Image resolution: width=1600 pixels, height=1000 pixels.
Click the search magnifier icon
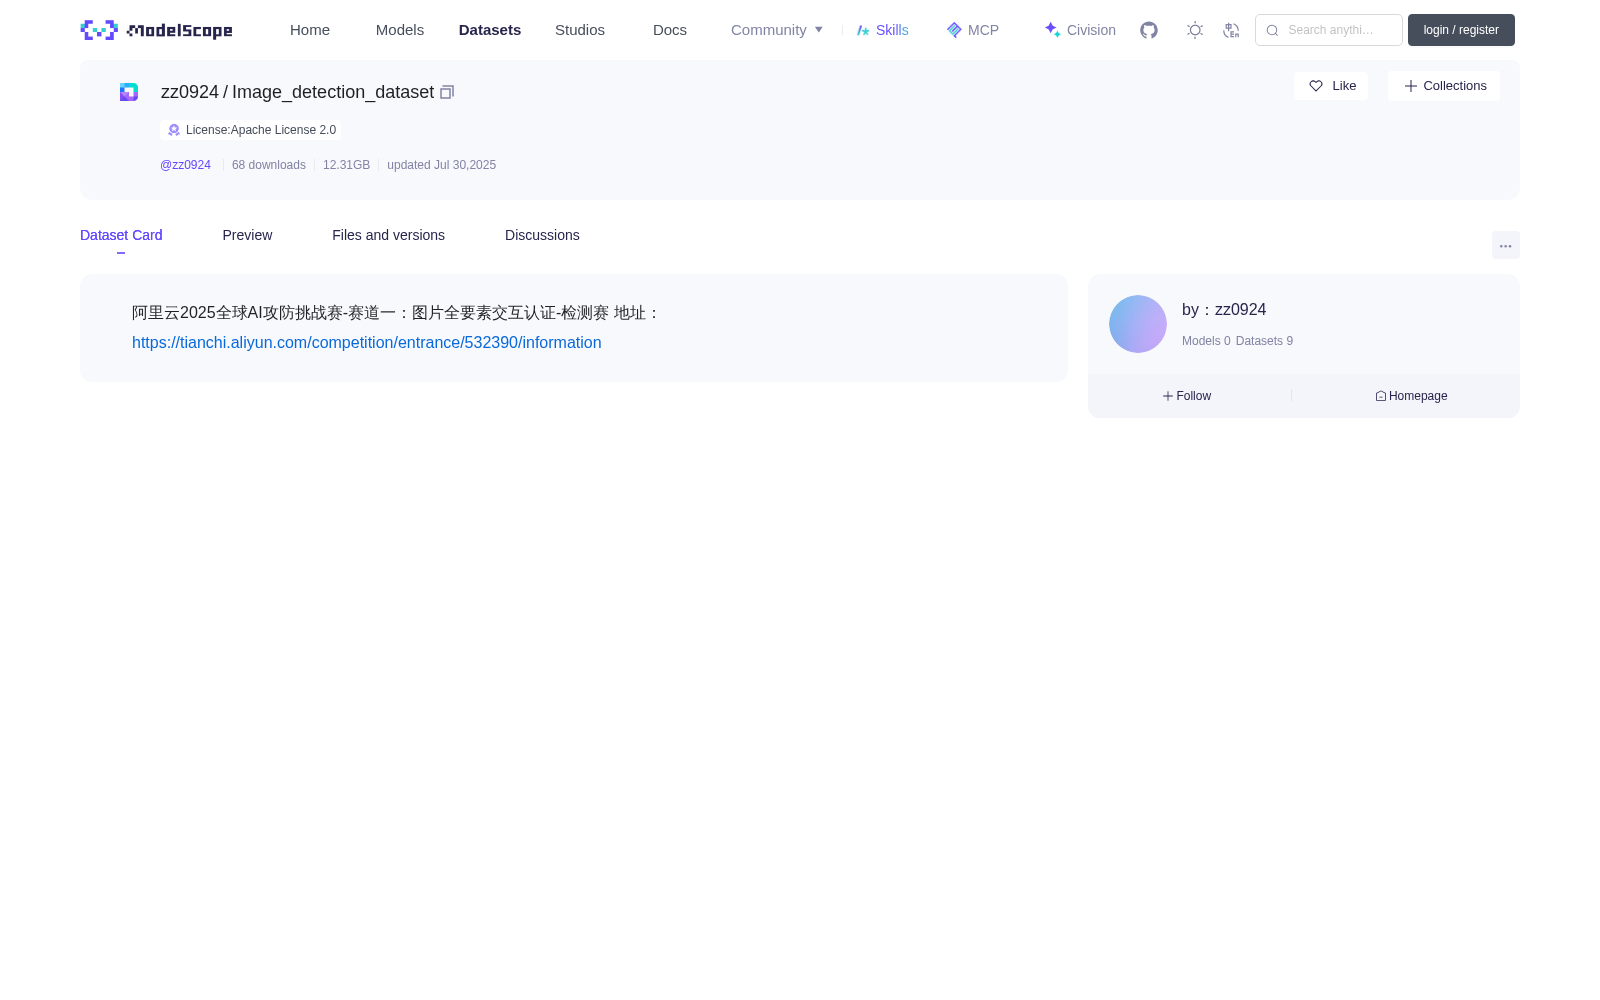pos(1272,30)
